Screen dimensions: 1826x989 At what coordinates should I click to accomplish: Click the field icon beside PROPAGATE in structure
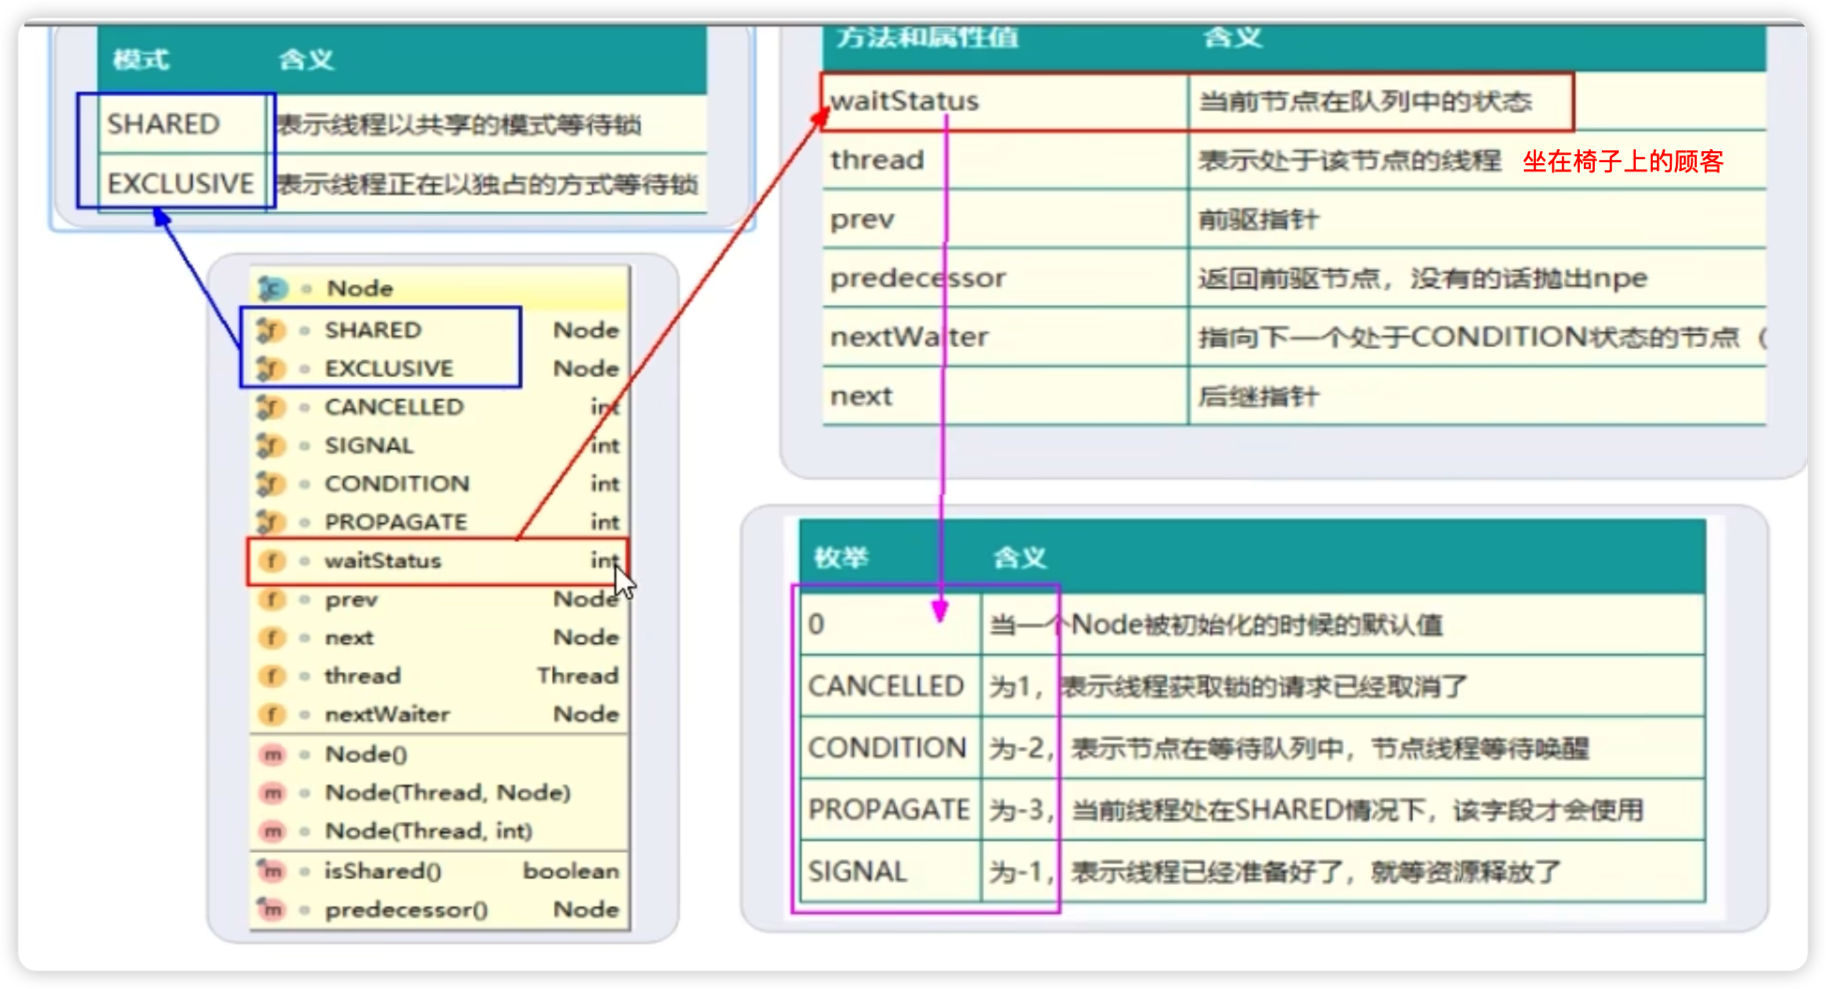coord(271,522)
